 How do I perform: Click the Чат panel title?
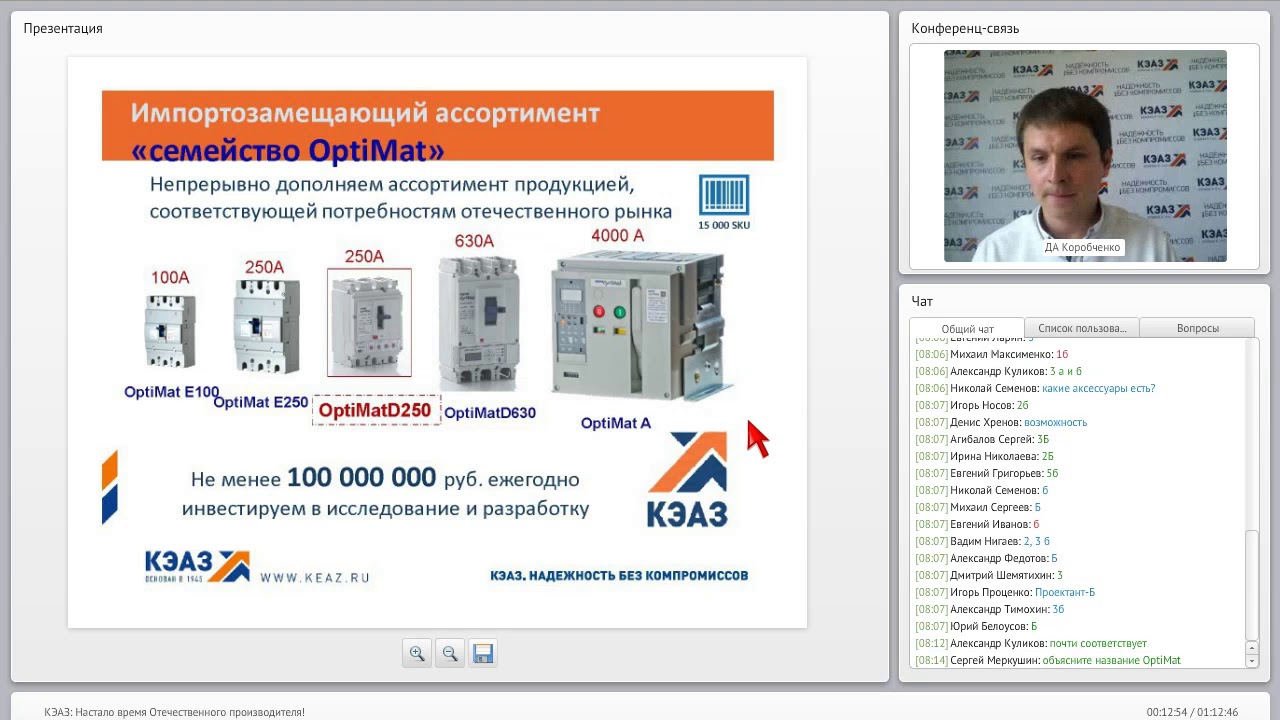pyautogui.click(x=922, y=301)
